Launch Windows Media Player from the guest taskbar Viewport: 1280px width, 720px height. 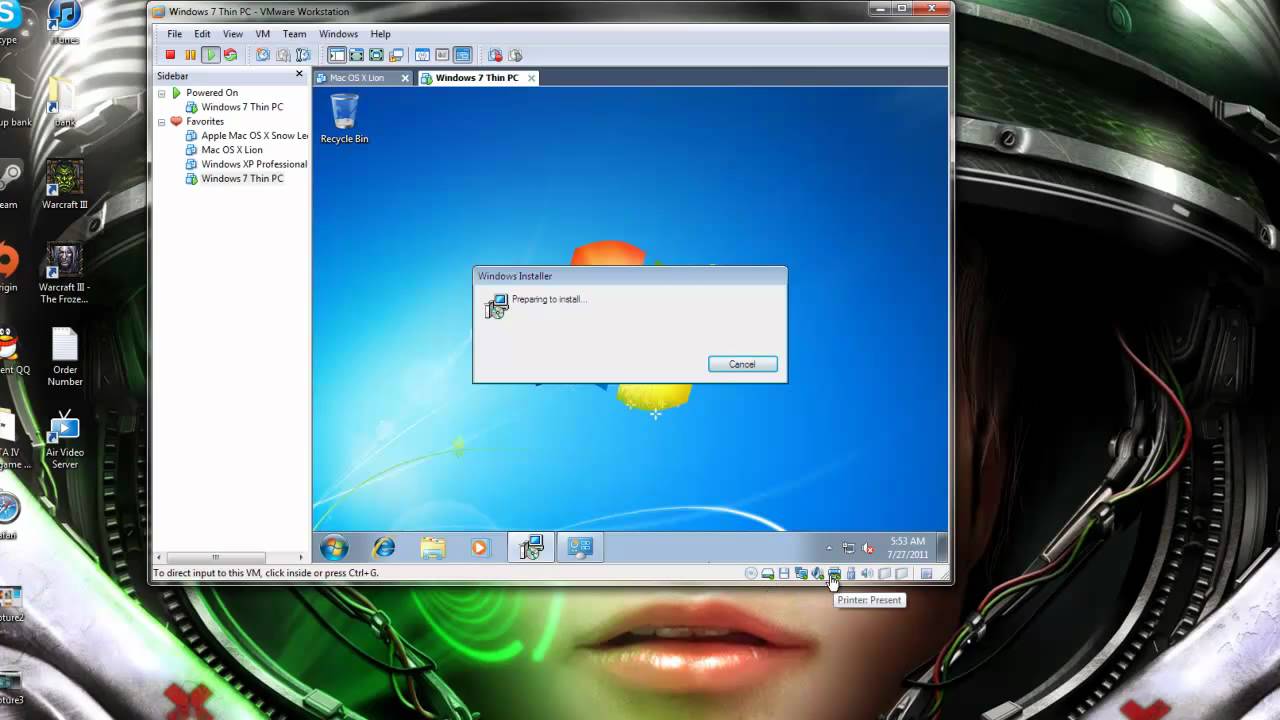pos(480,547)
